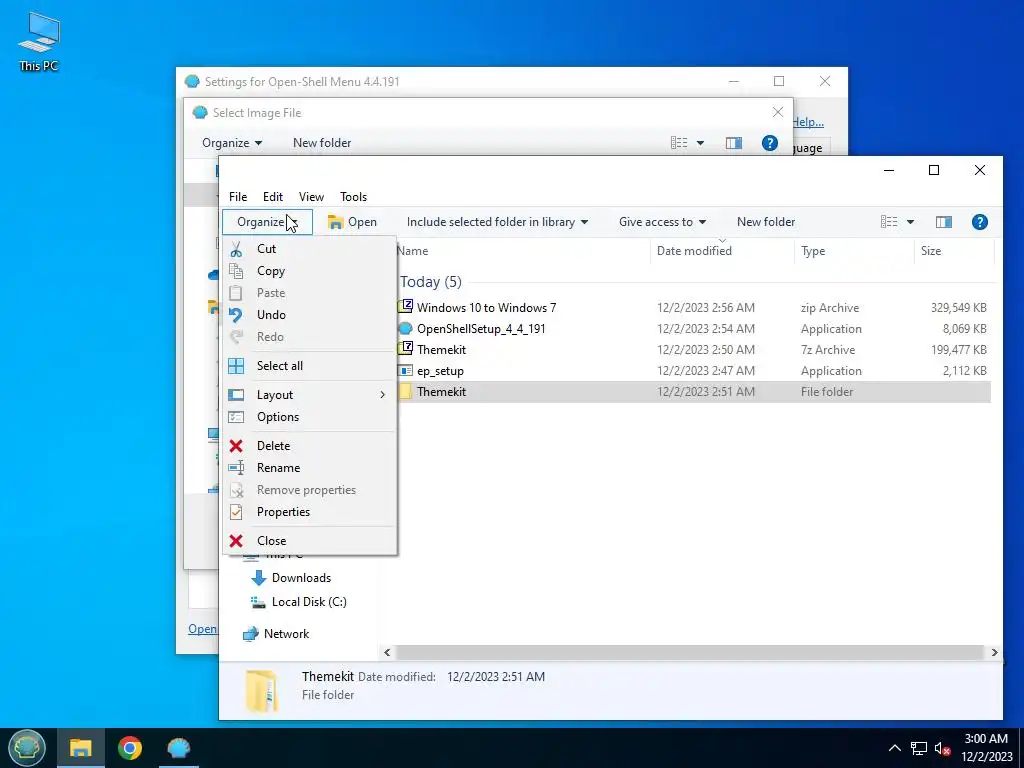1024x768 pixels.
Task: Toggle the preview pane icon in front window
Action: click(x=944, y=222)
